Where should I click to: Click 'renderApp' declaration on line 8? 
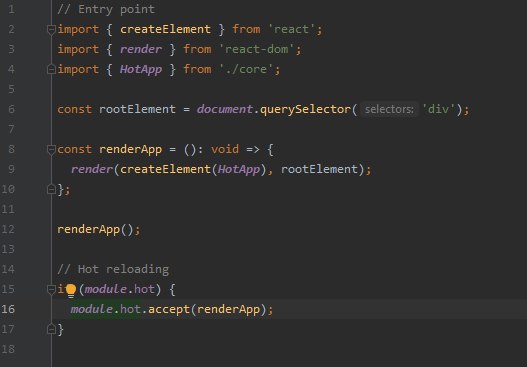(130, 149)
